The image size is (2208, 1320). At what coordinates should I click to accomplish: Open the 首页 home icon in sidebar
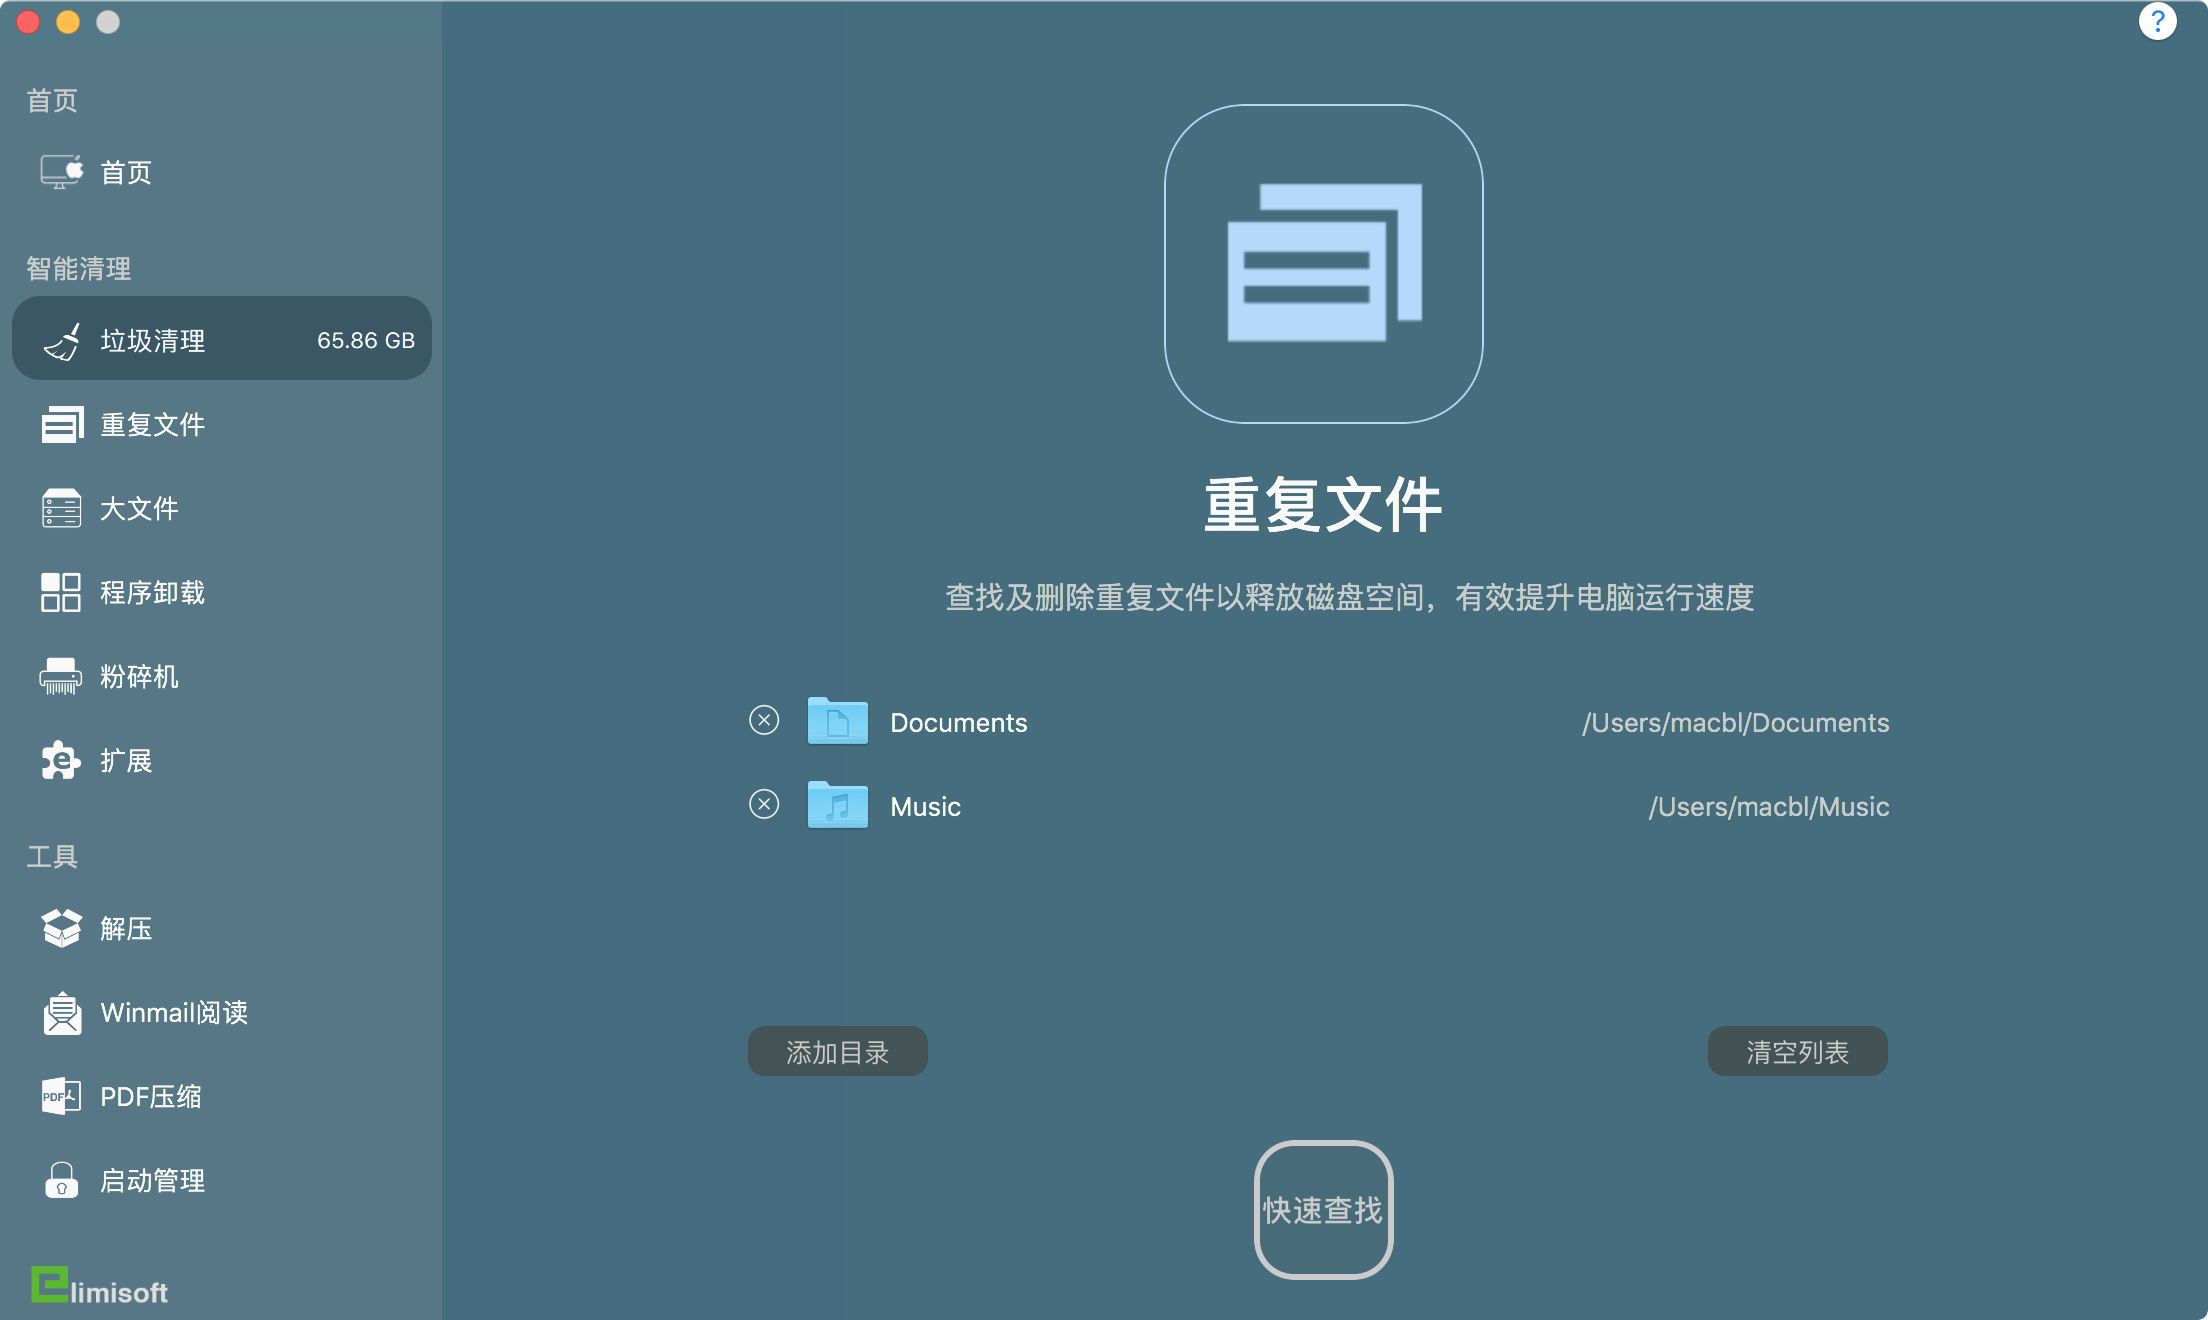tap(61, 172)
